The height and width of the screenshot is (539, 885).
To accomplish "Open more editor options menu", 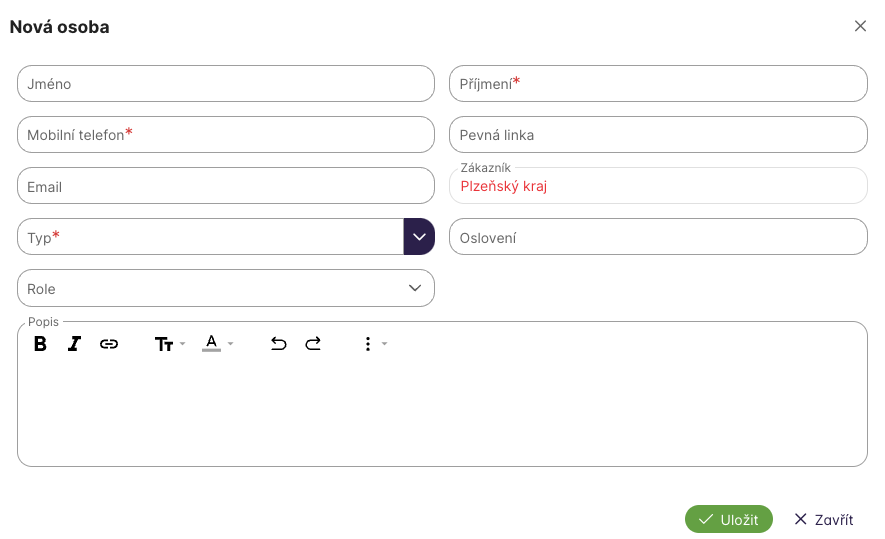I will pyautogui.click(x=373, y=344).
